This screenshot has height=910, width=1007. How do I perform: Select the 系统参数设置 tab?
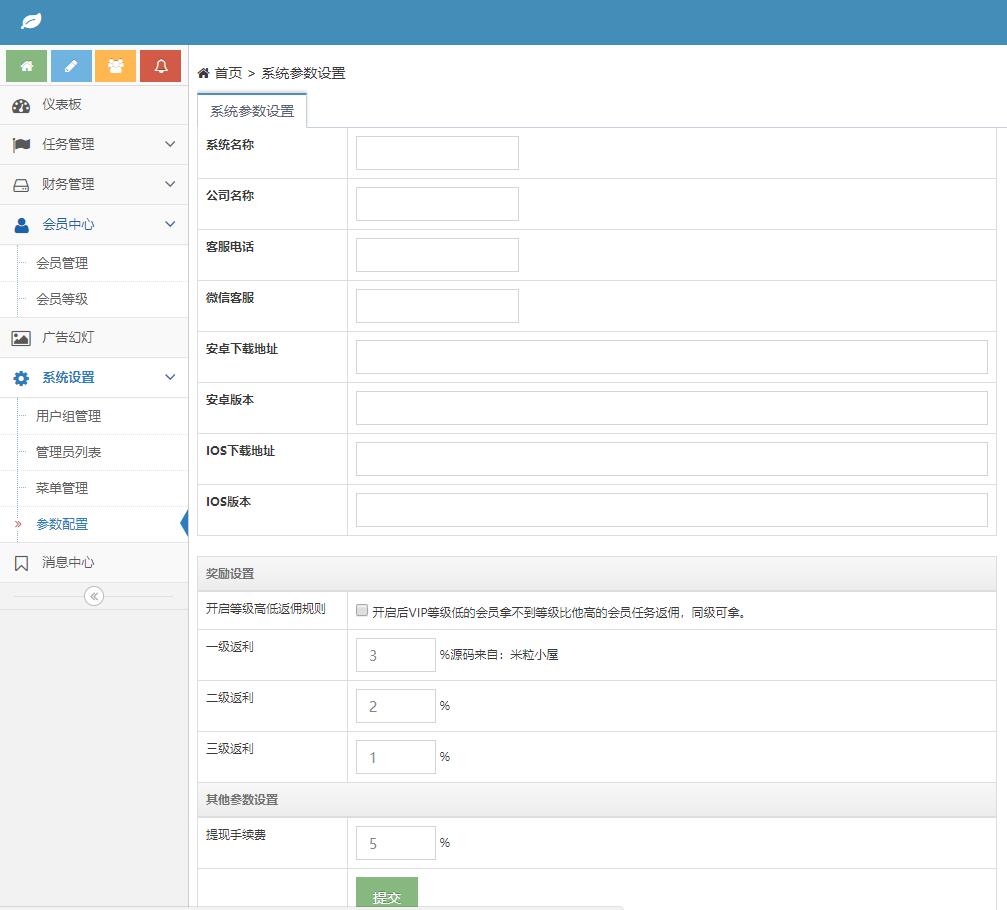252,111
